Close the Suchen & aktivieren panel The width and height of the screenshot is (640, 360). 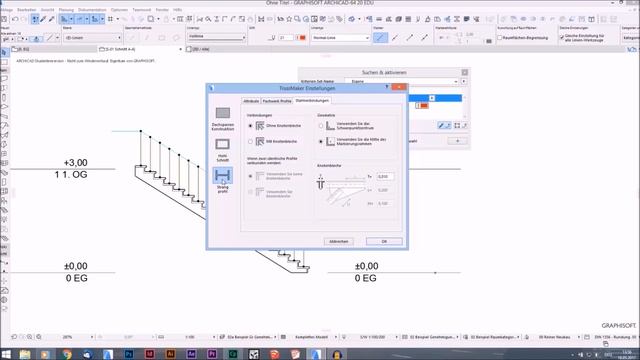(464, 72)
